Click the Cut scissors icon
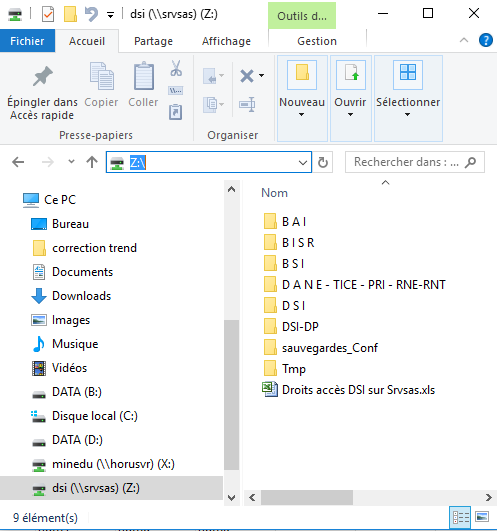The width and height of the screenshot is (497, 531). tap(176, 68)
